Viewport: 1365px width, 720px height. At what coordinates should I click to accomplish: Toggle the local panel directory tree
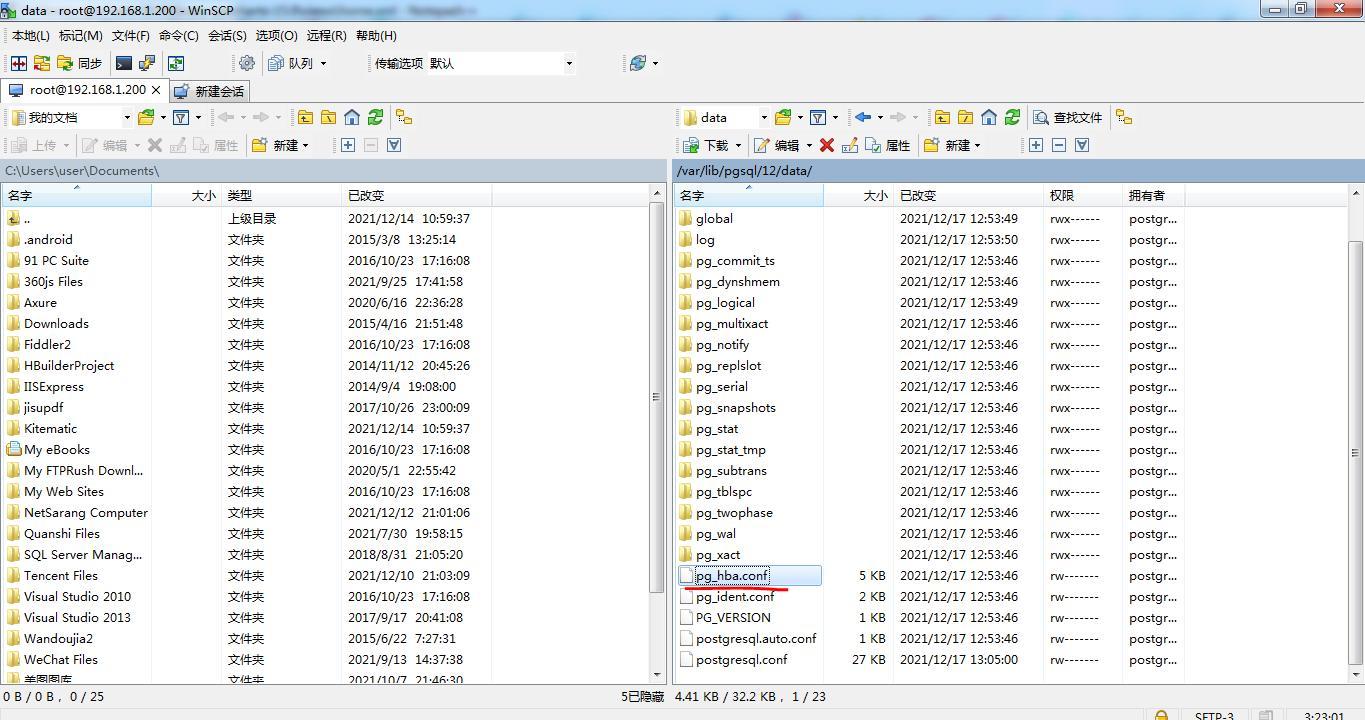click(x=404, y=117)
